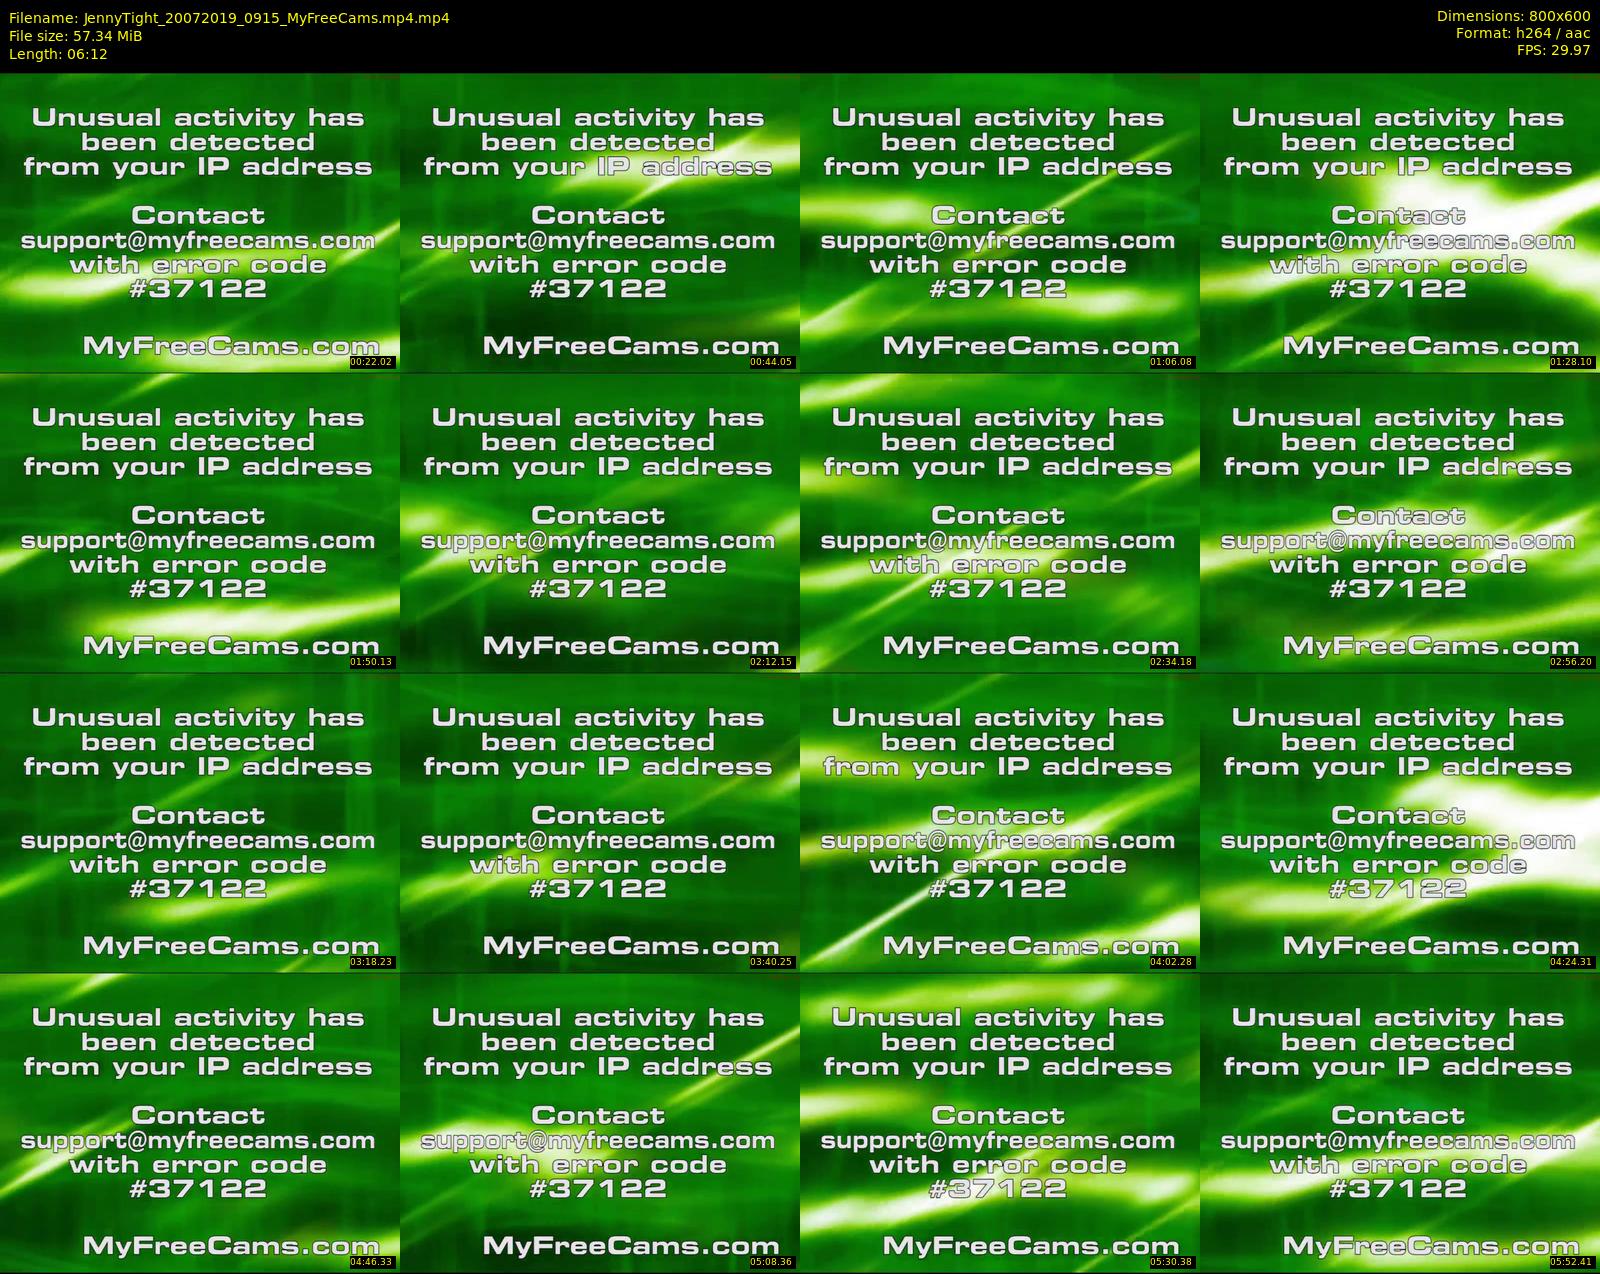View the thumbnail captured at 03:18:23
This screenshot has width=1600, height=1274.
(200, 822)
